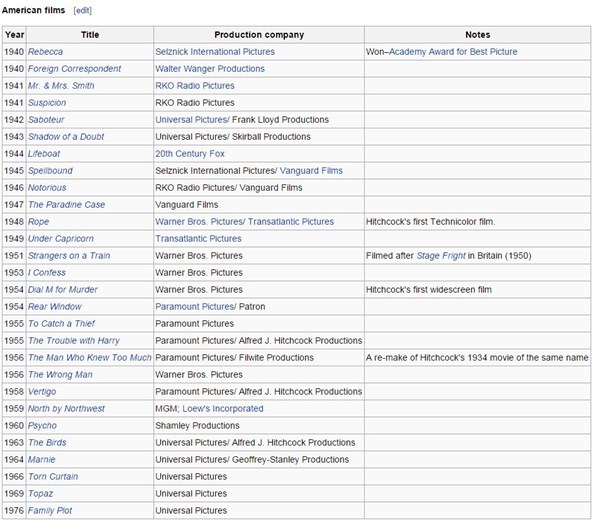Open the Psycho film link
Viewport: 600px width, 523px height.
42,425
